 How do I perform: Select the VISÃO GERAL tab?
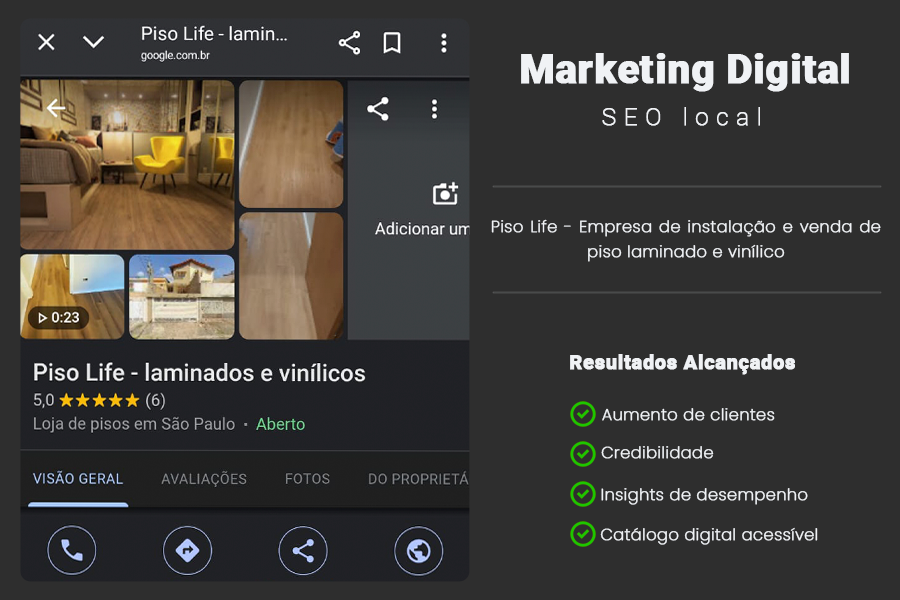pyautogui.click(x=78, y=479)
